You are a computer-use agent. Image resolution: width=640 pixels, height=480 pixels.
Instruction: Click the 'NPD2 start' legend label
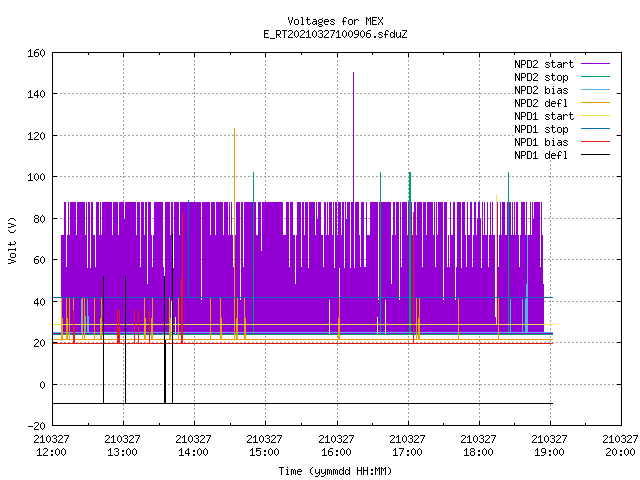click(544, 64)
